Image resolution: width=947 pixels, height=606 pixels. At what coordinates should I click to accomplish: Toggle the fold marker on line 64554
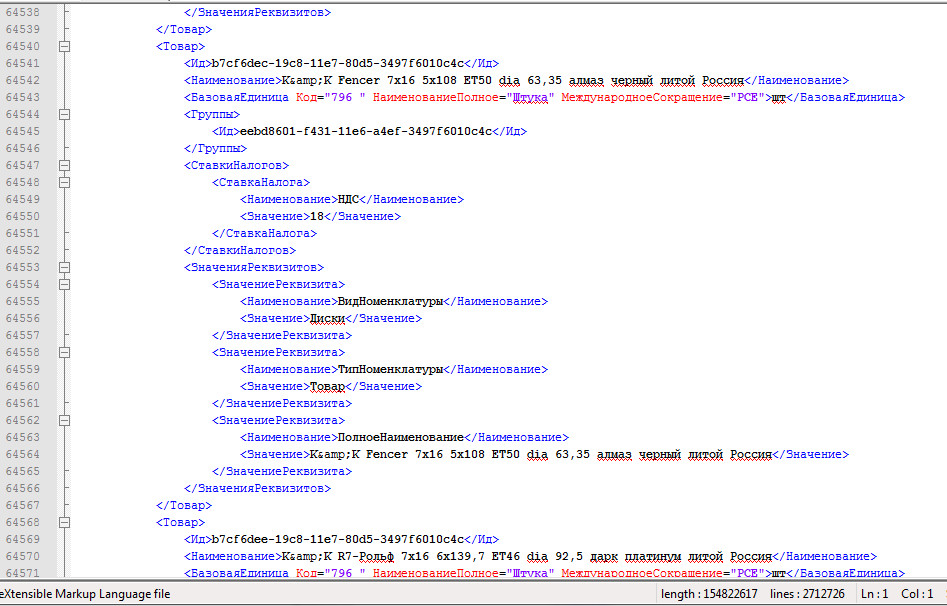(x=65, y=284)
